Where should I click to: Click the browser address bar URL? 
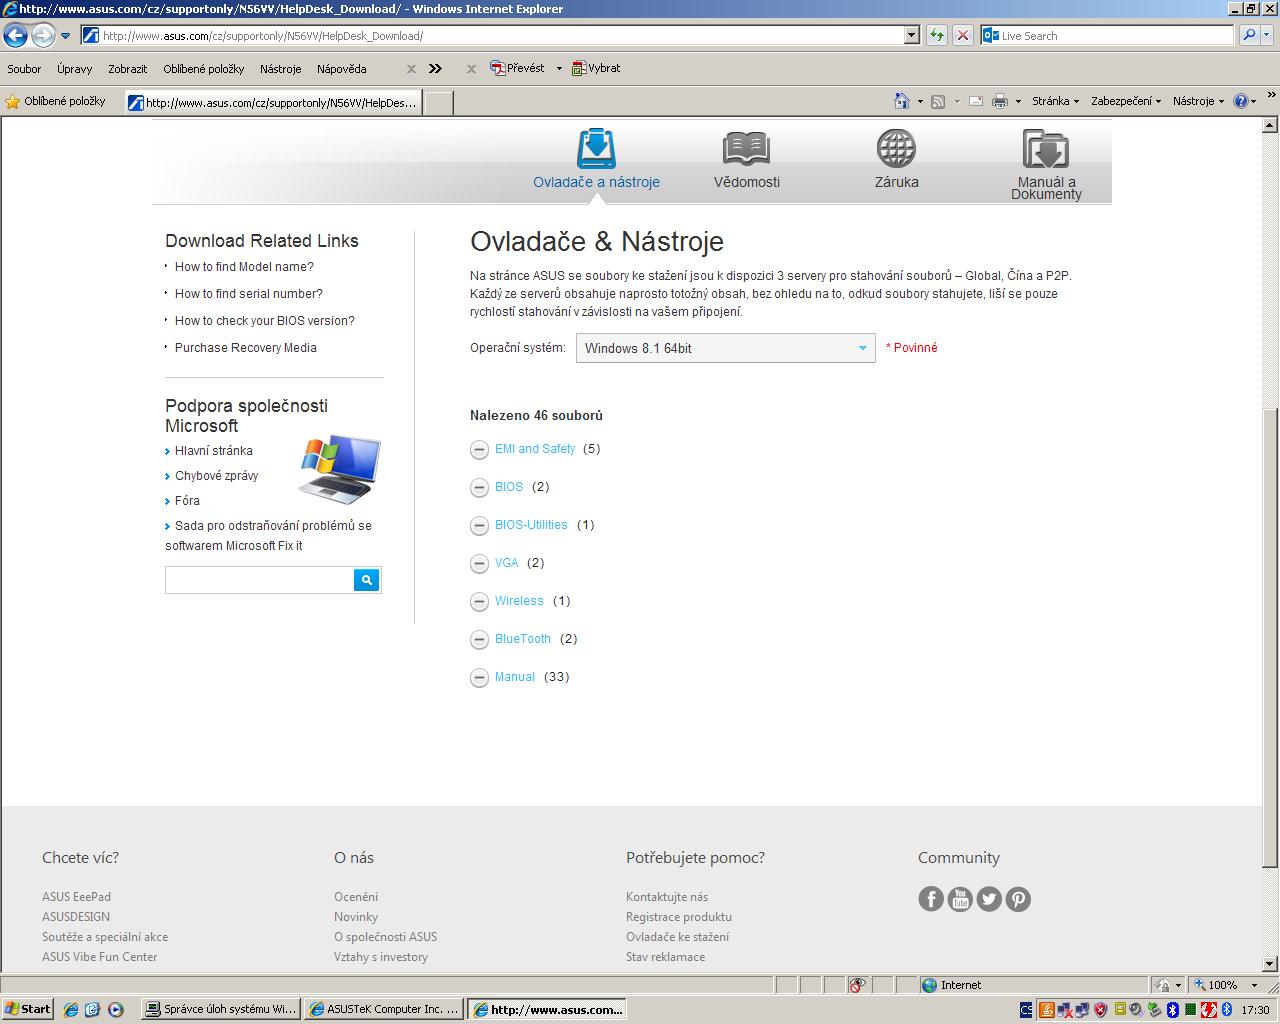point(262,36)
